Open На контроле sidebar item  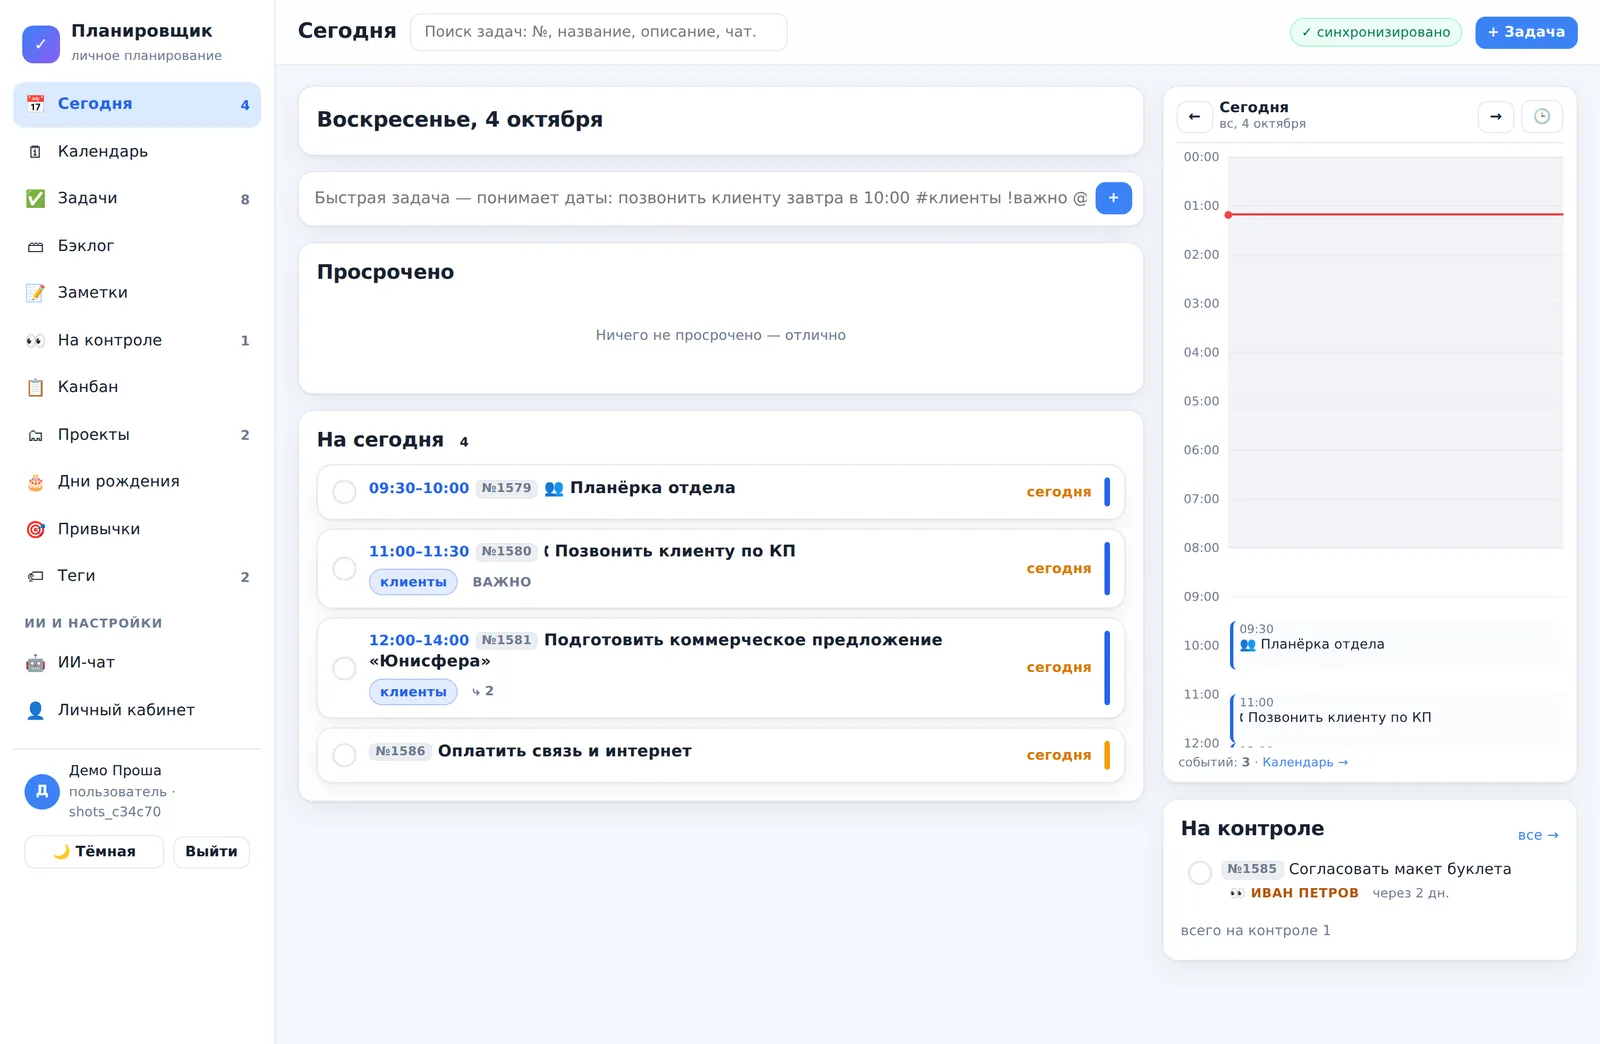(x=137, y=340)
